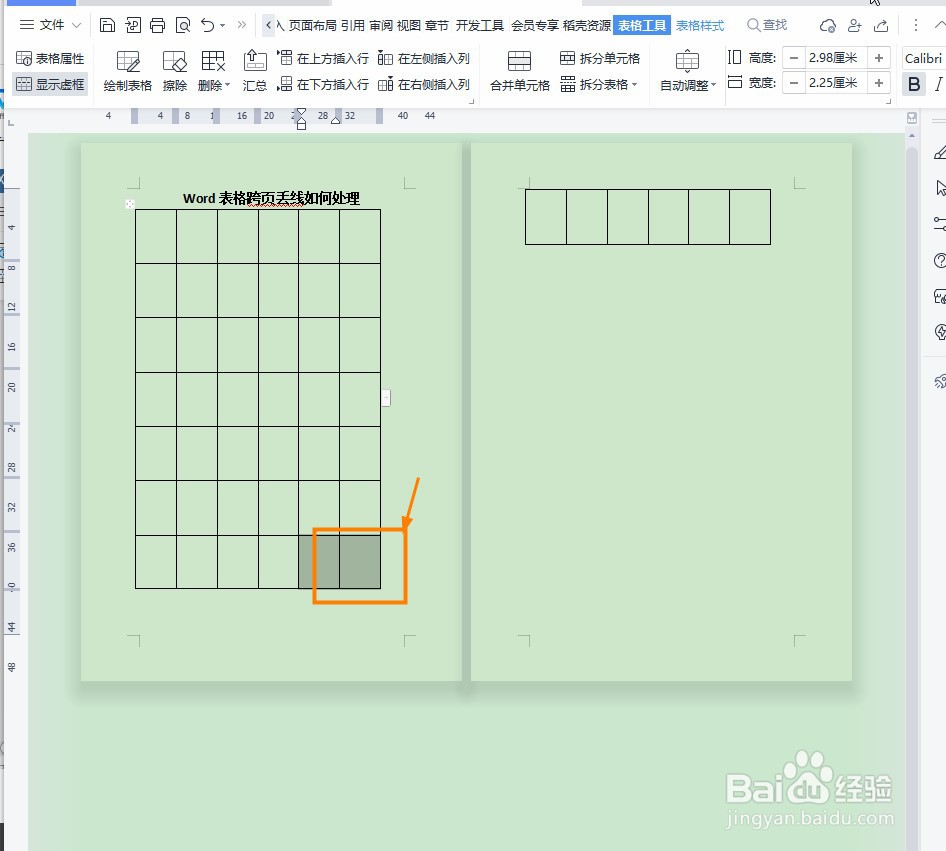Click the 宽度 value field 2.25厘米

click(836, 83)
